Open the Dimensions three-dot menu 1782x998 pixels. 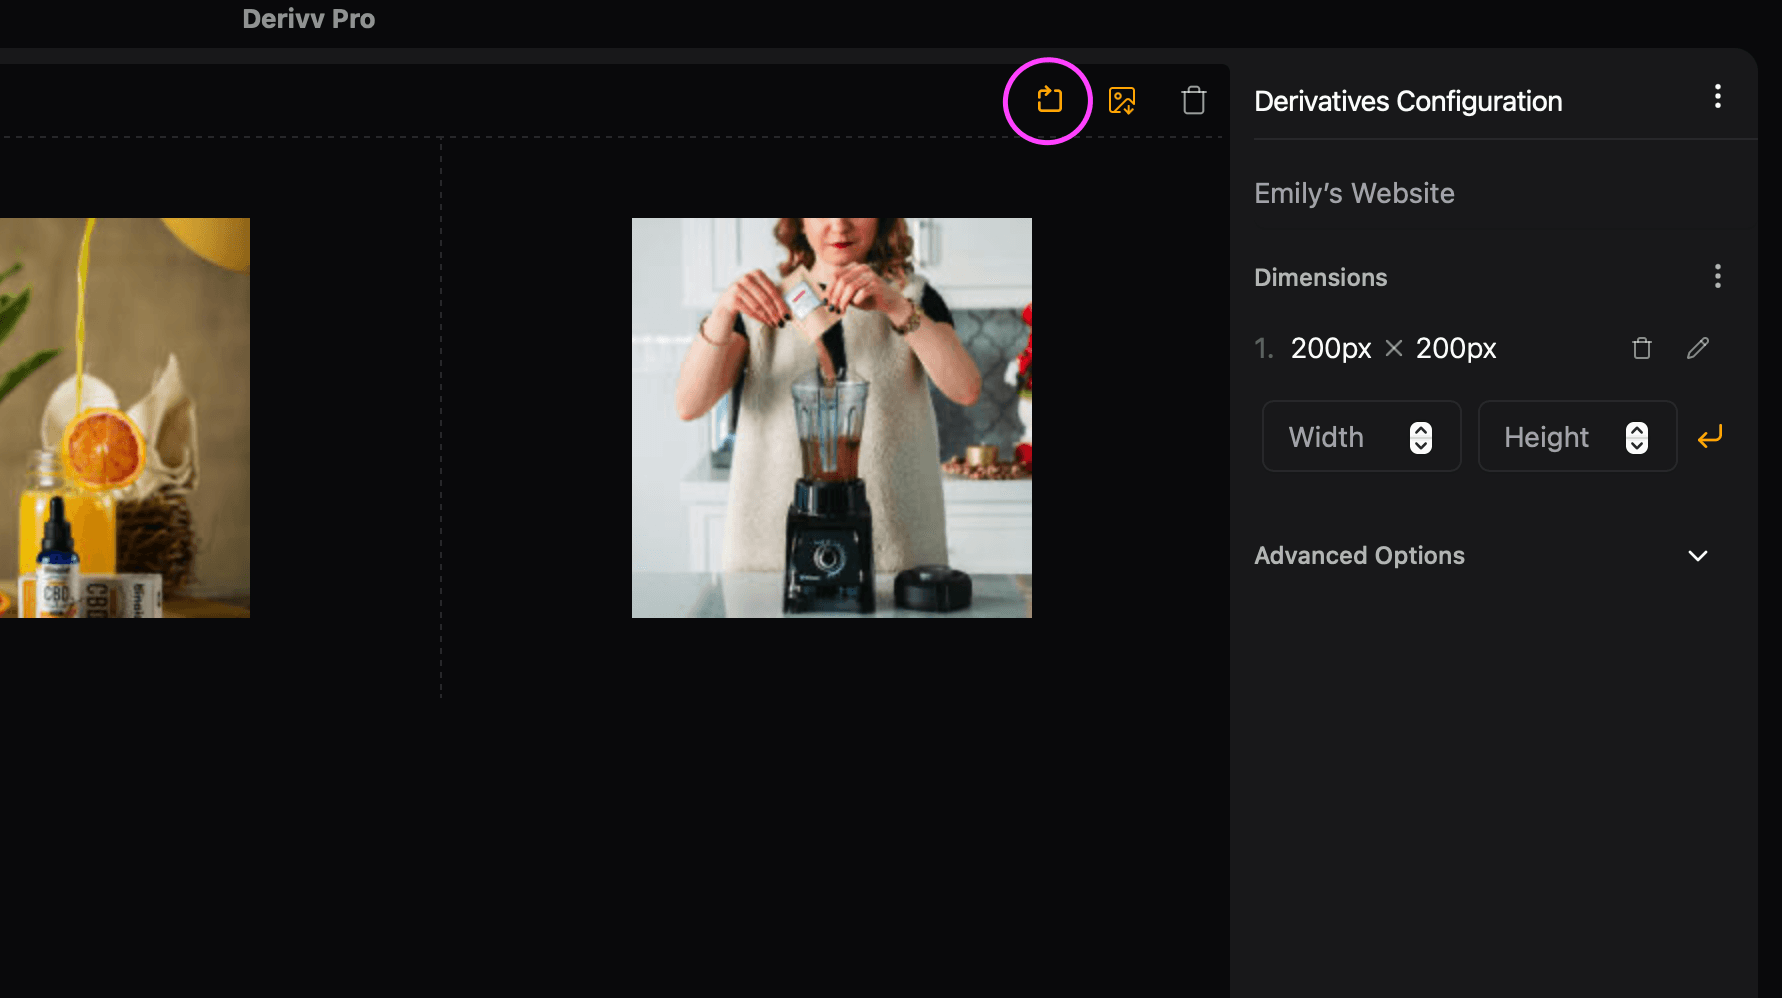(x=1717, y=276)
